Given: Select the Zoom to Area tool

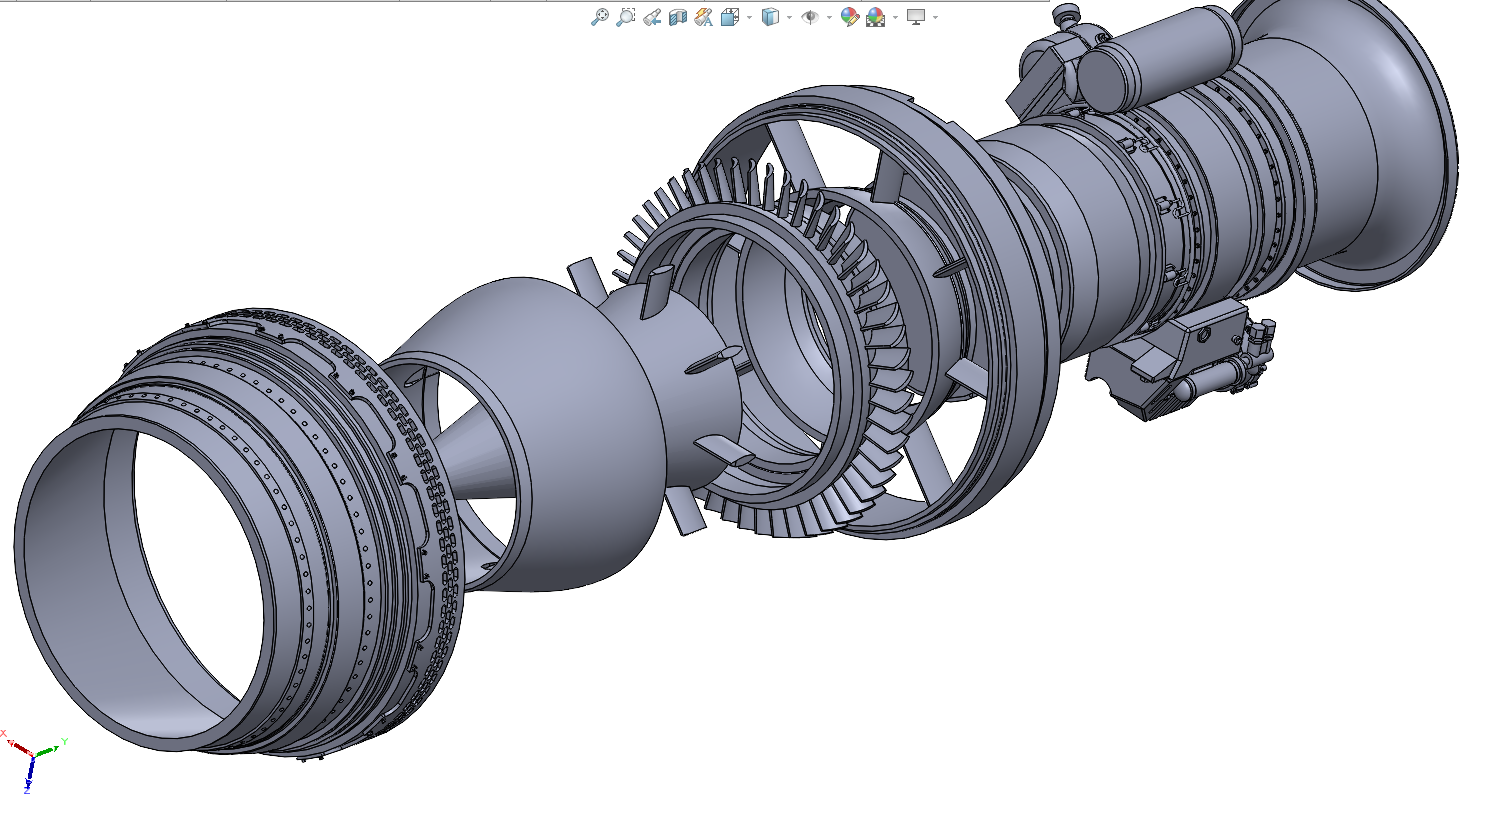Looking at the screenshot, I should (626, 17).
